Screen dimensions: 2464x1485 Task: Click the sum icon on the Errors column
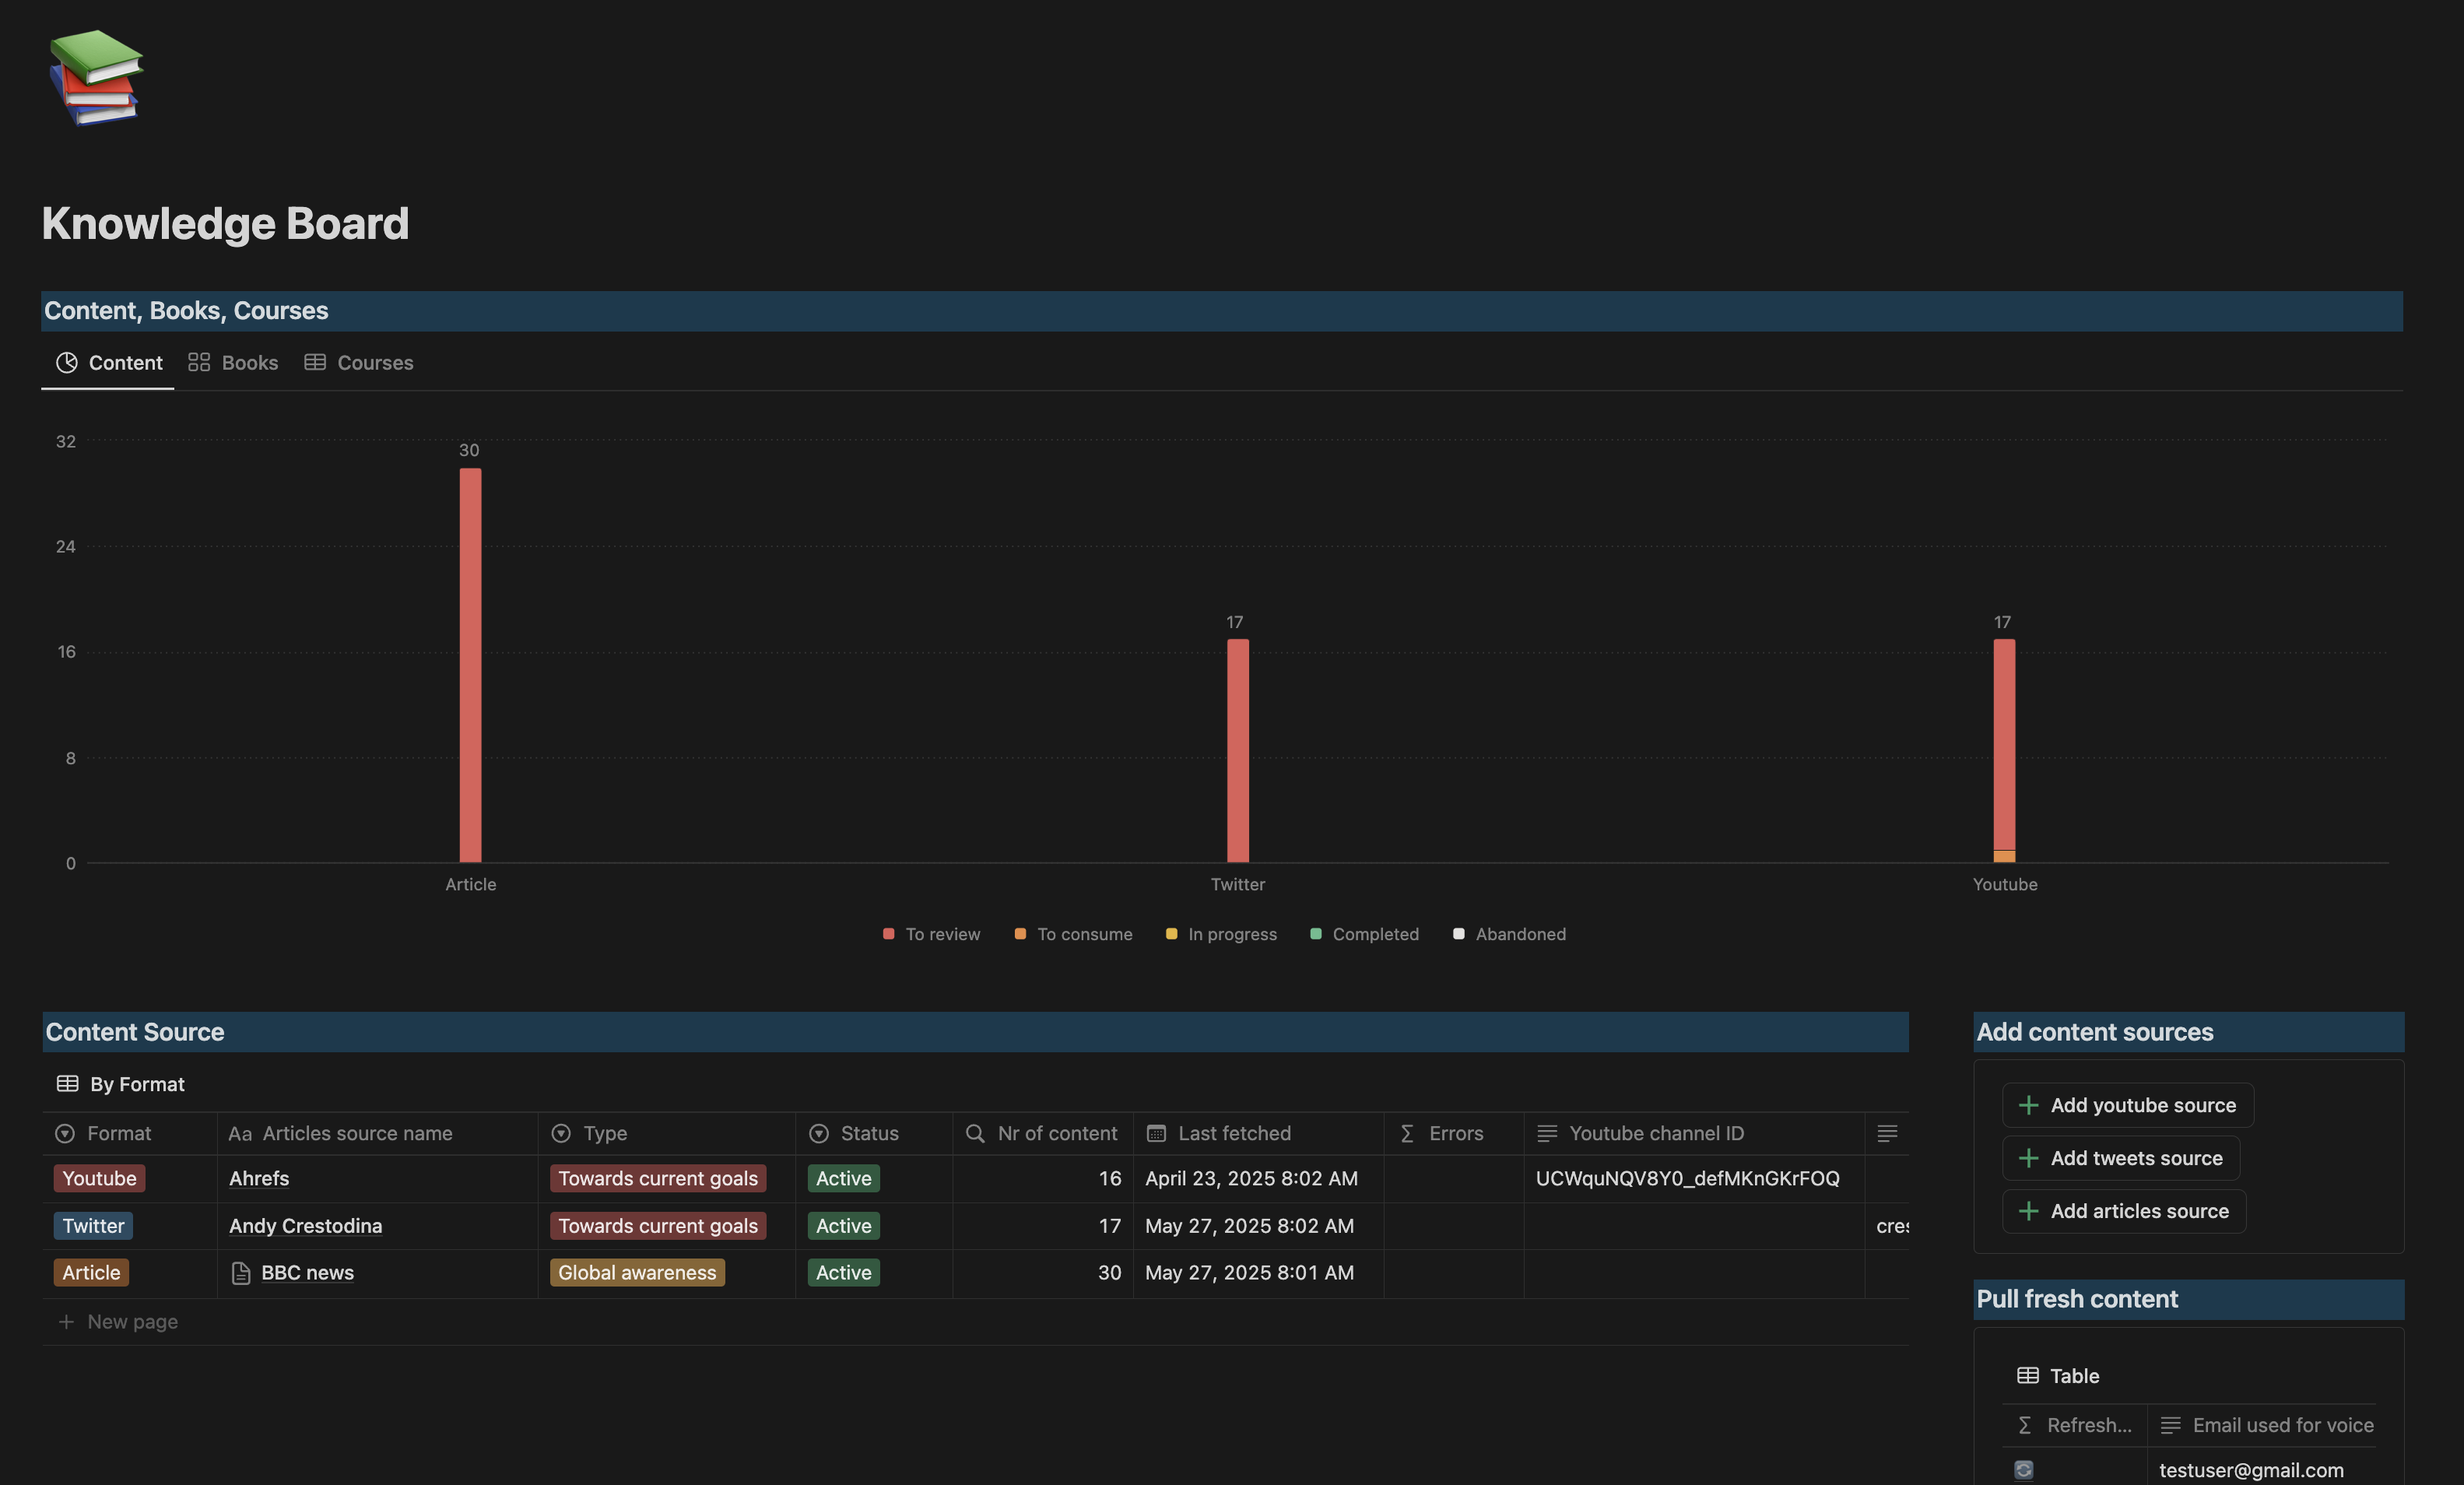tap(1406, 1133)
